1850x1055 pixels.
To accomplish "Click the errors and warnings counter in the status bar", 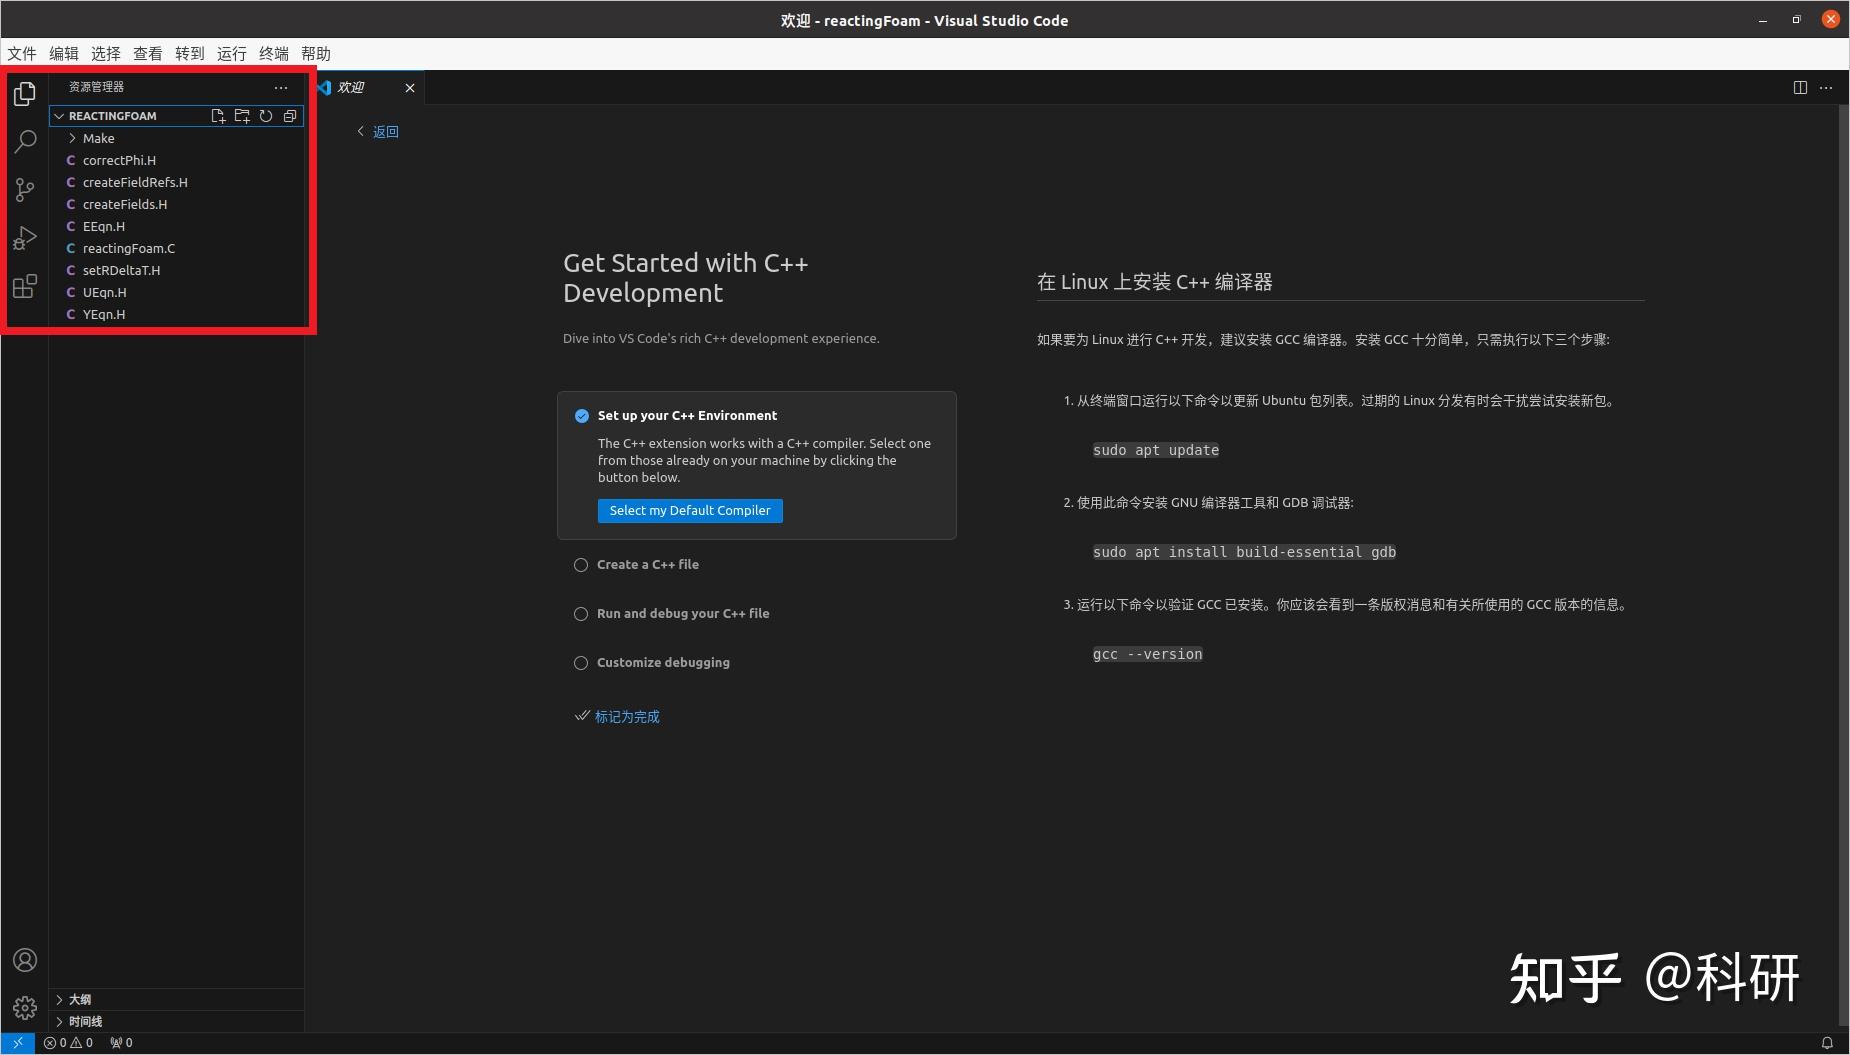I will point(68,1042).
